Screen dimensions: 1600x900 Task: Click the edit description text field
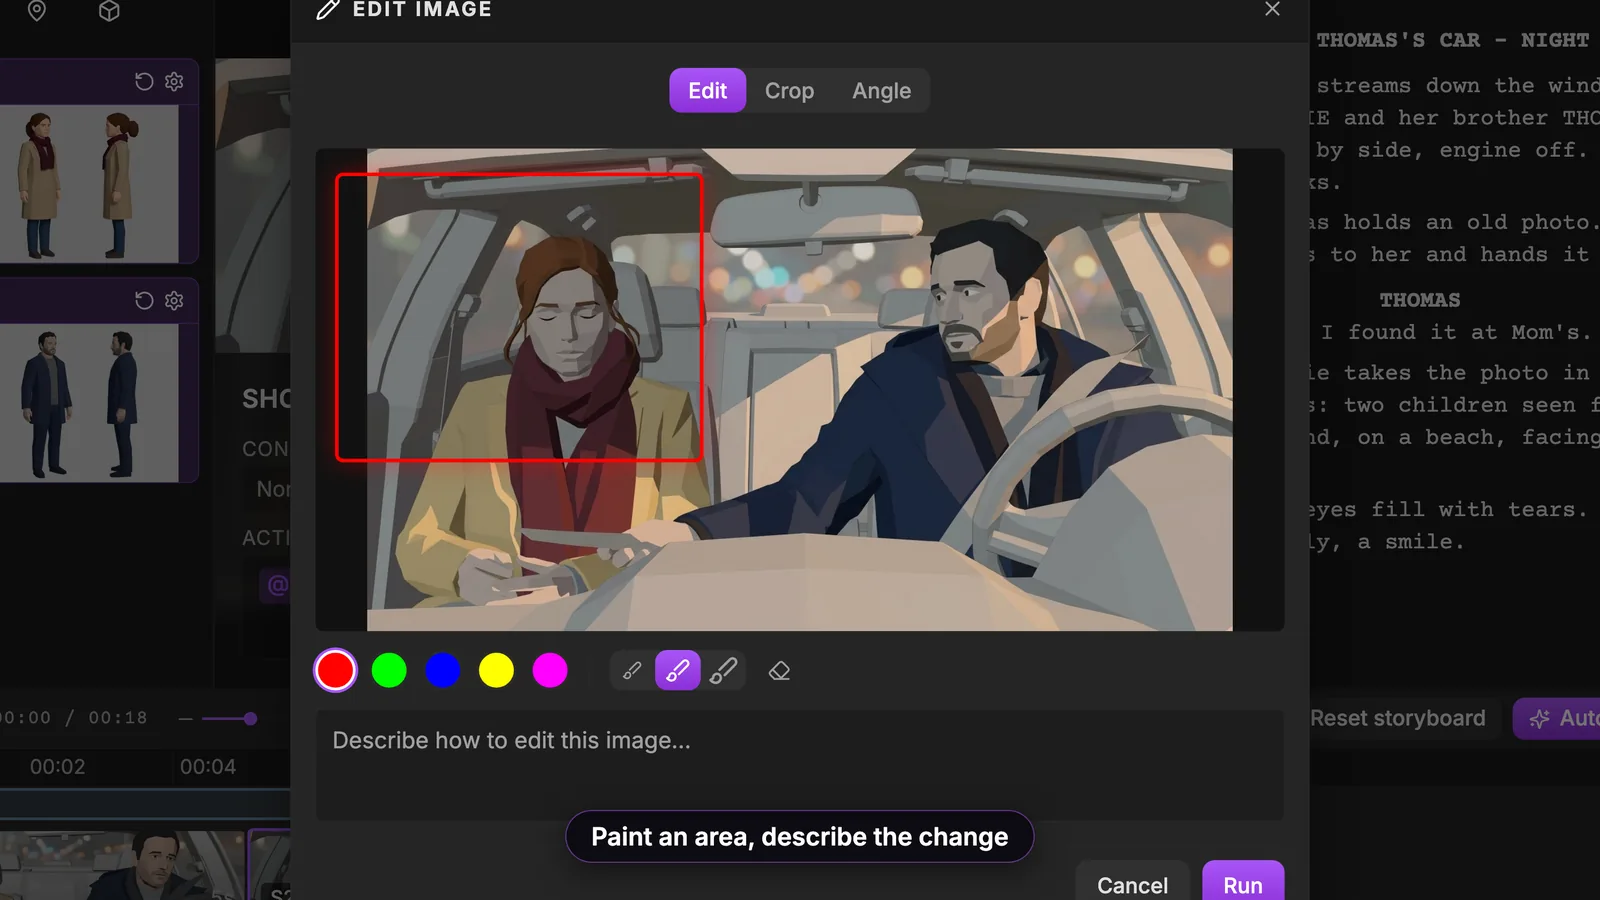pos(799,765)
